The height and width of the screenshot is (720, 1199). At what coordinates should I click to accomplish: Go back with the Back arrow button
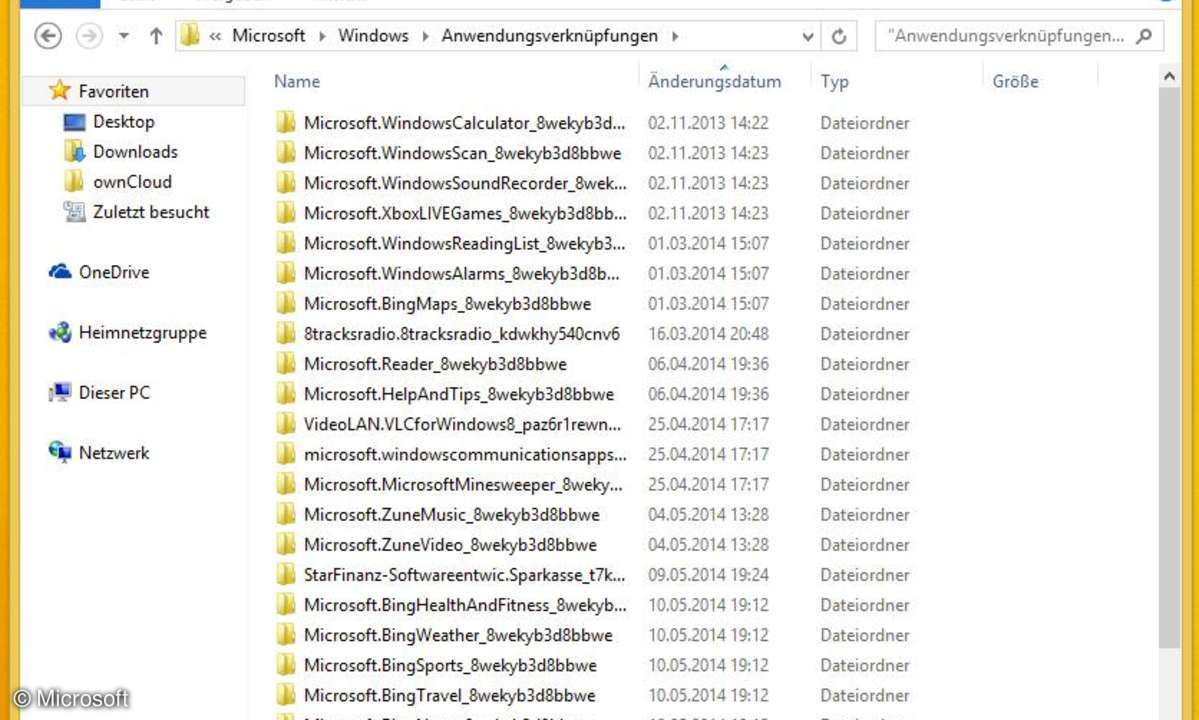click(48, 36)
